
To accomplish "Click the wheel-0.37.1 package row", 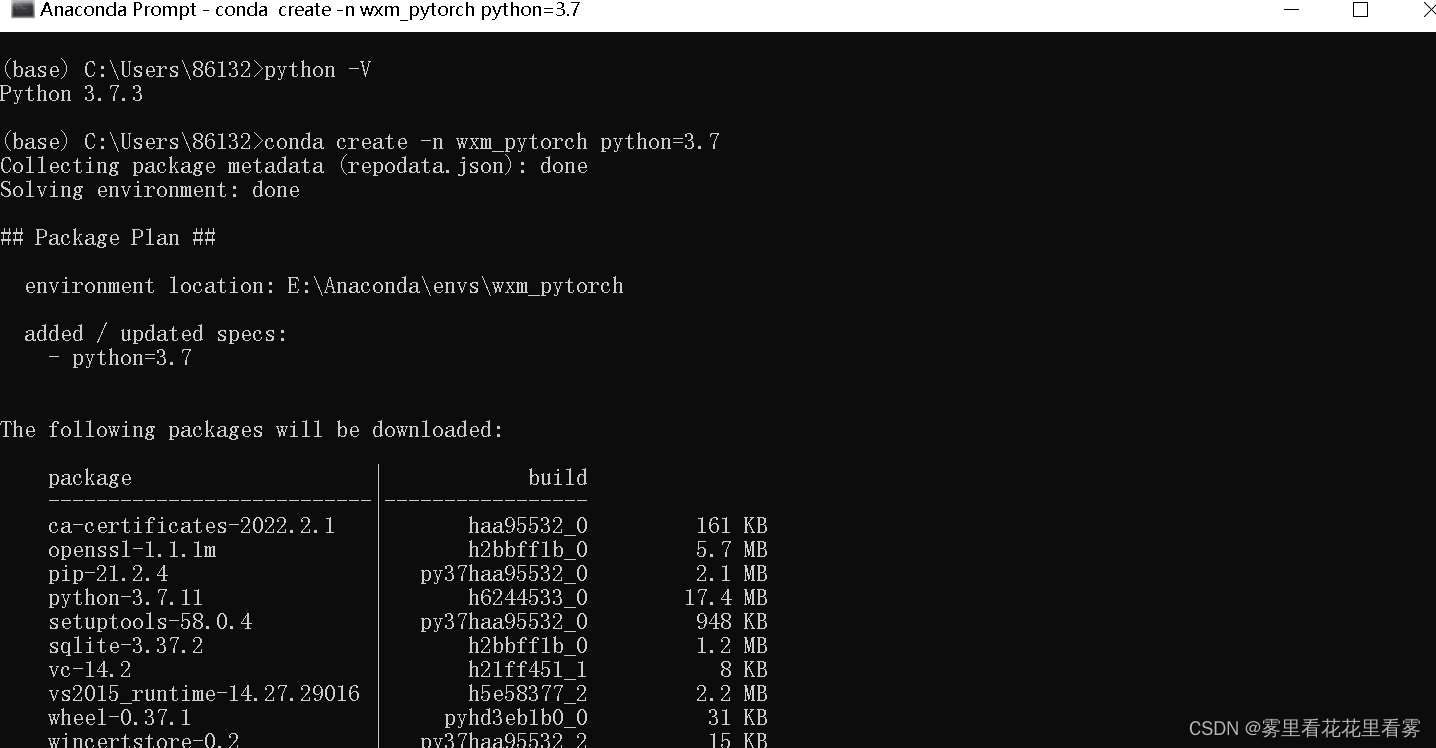I will (408, 718).
